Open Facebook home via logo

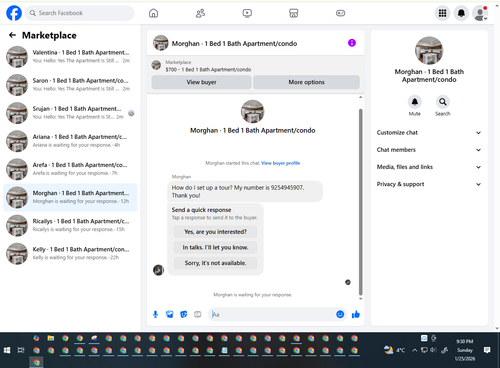pos(14,13)
